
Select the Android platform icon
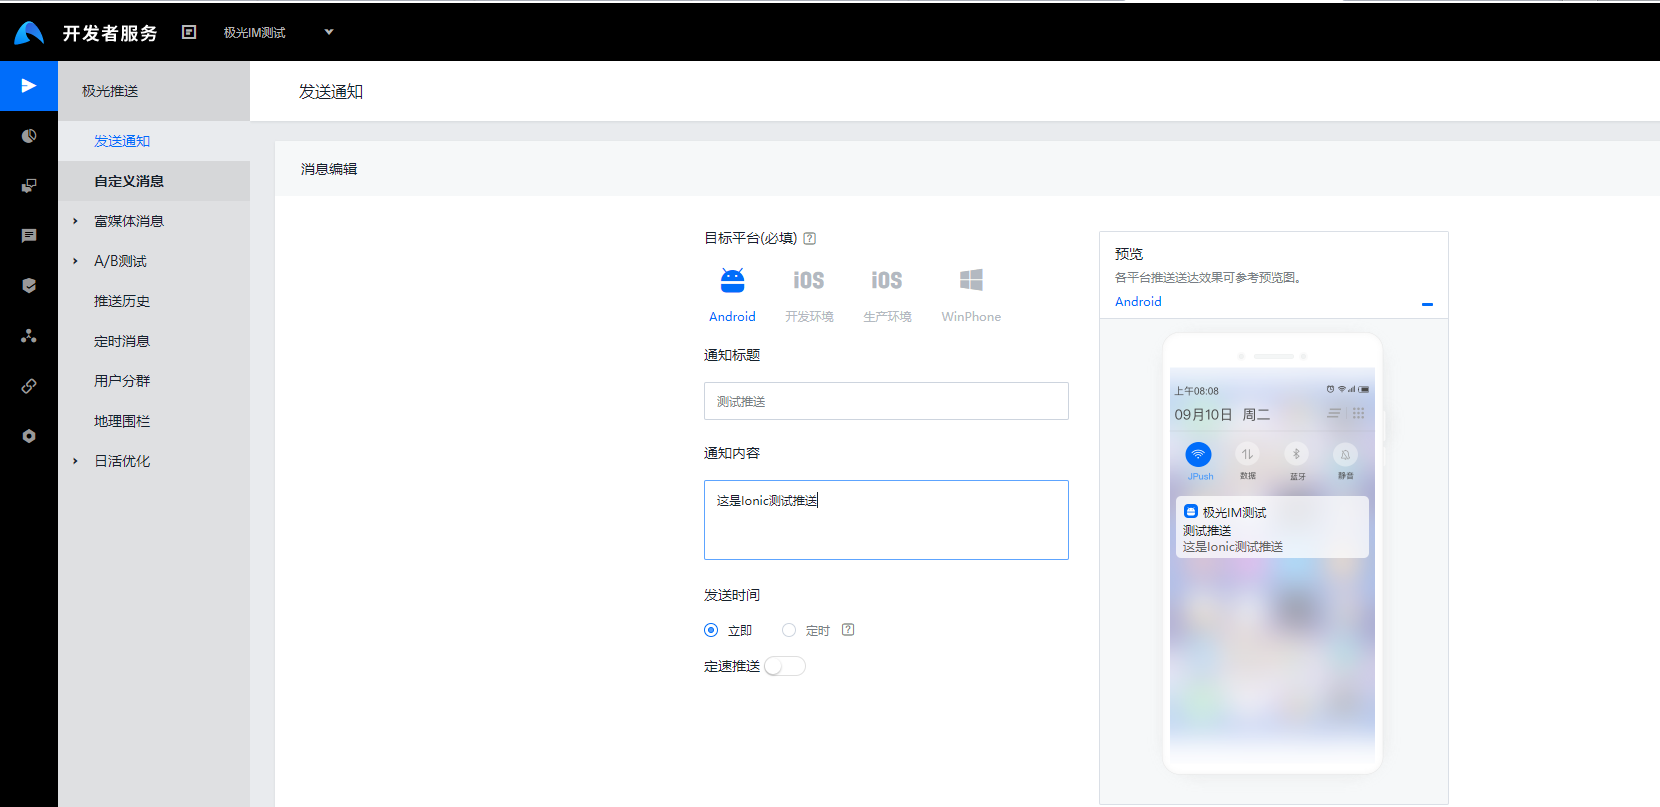point(732,281)
